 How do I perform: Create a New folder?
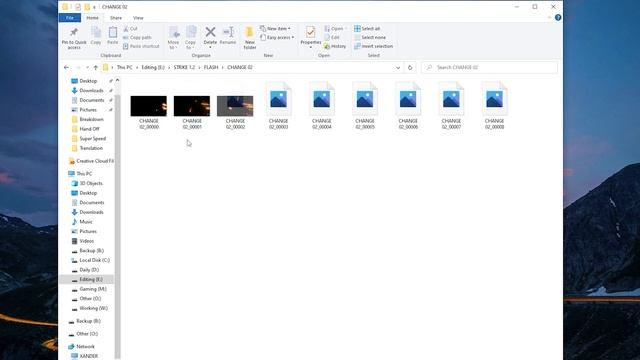249,38
